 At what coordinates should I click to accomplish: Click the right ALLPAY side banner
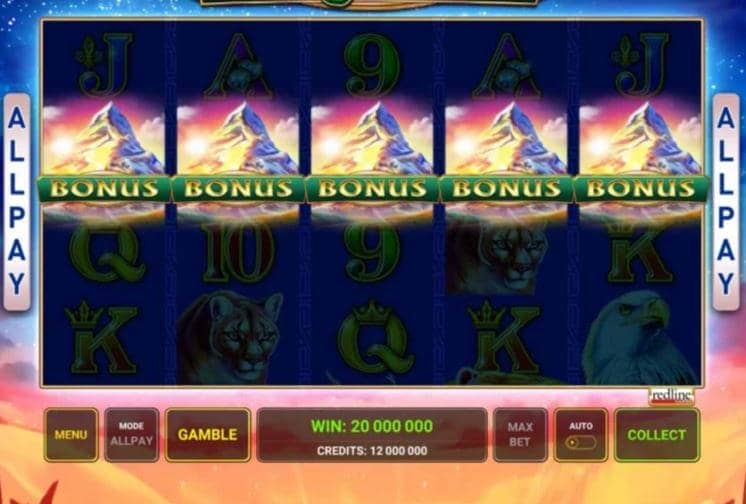pyautogui.click(x=726, y=202)
